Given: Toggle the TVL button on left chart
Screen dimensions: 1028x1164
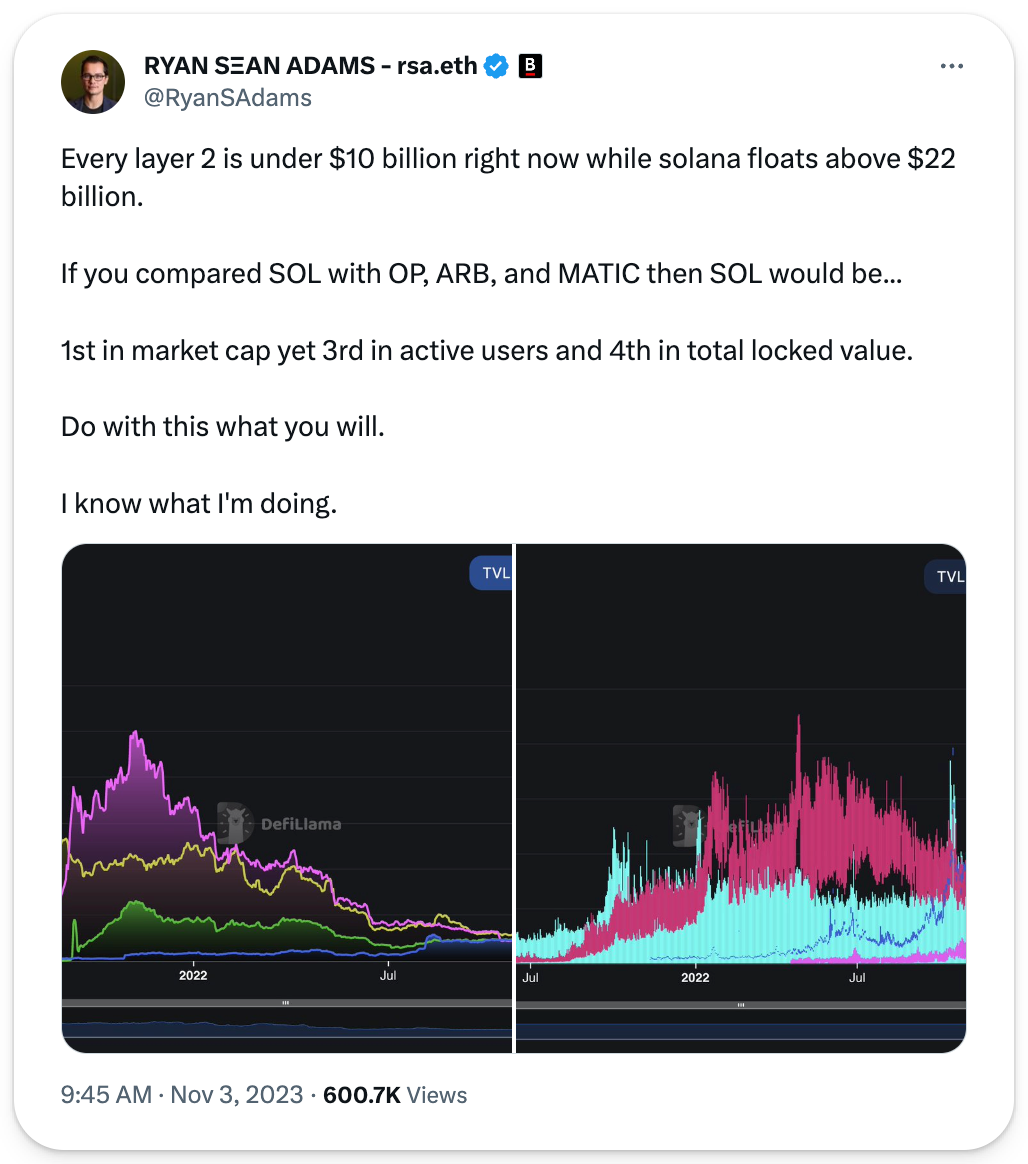Looking at the screenshot, I should pyautogui.click(x=491, y=573).
